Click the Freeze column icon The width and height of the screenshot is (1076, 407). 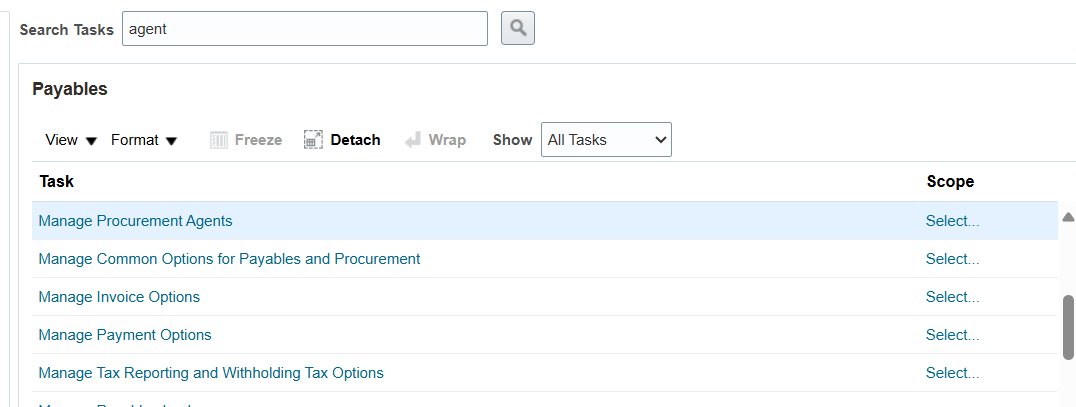point(219,140)
